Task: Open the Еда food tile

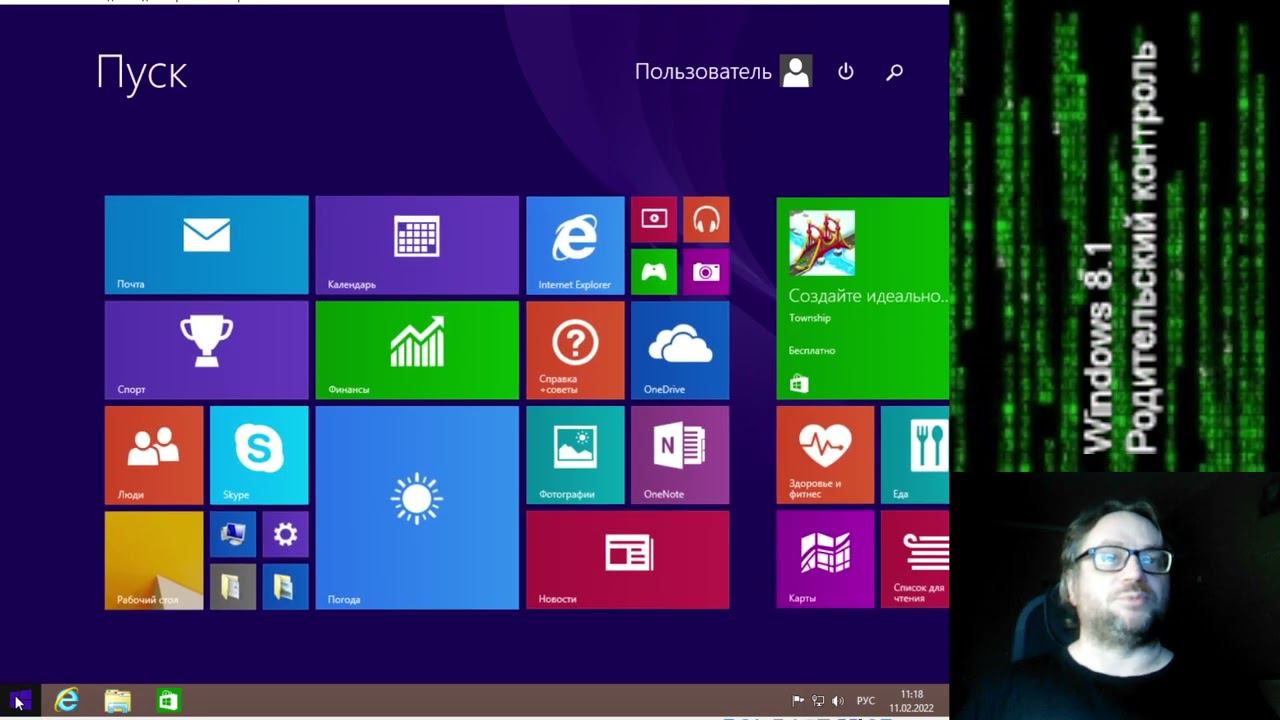Action: coord(915,455)
